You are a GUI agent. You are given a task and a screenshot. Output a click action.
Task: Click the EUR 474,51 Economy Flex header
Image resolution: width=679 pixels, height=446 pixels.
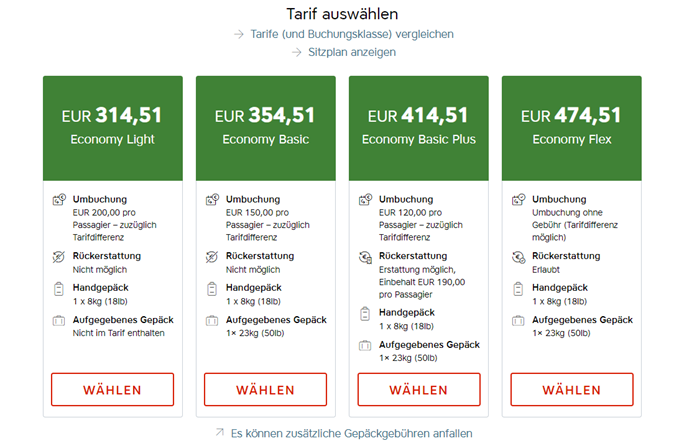pyautogui.click(x=572, y=128)
